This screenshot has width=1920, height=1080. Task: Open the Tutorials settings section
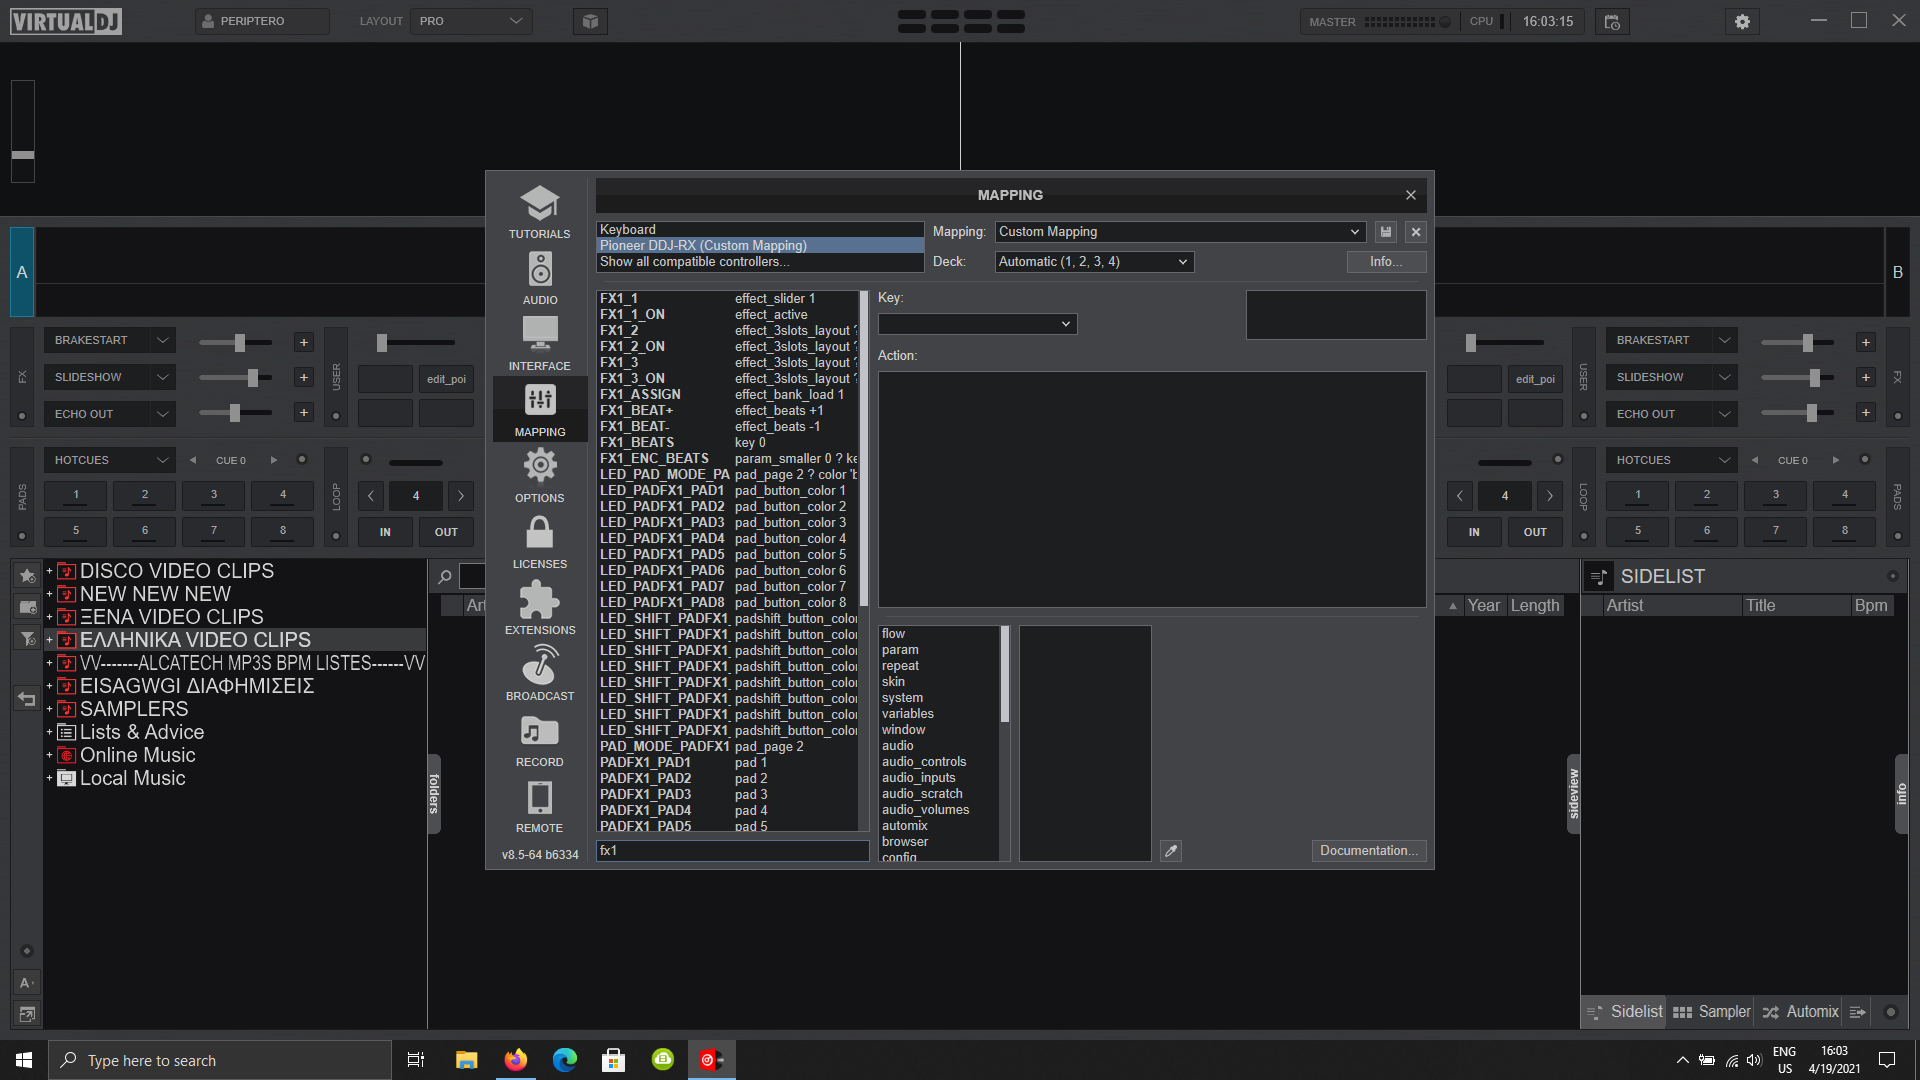539,212
